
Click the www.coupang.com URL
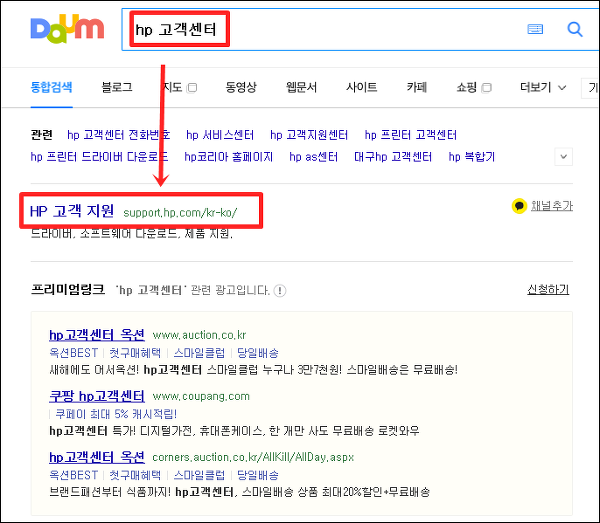tap(201, 396)
